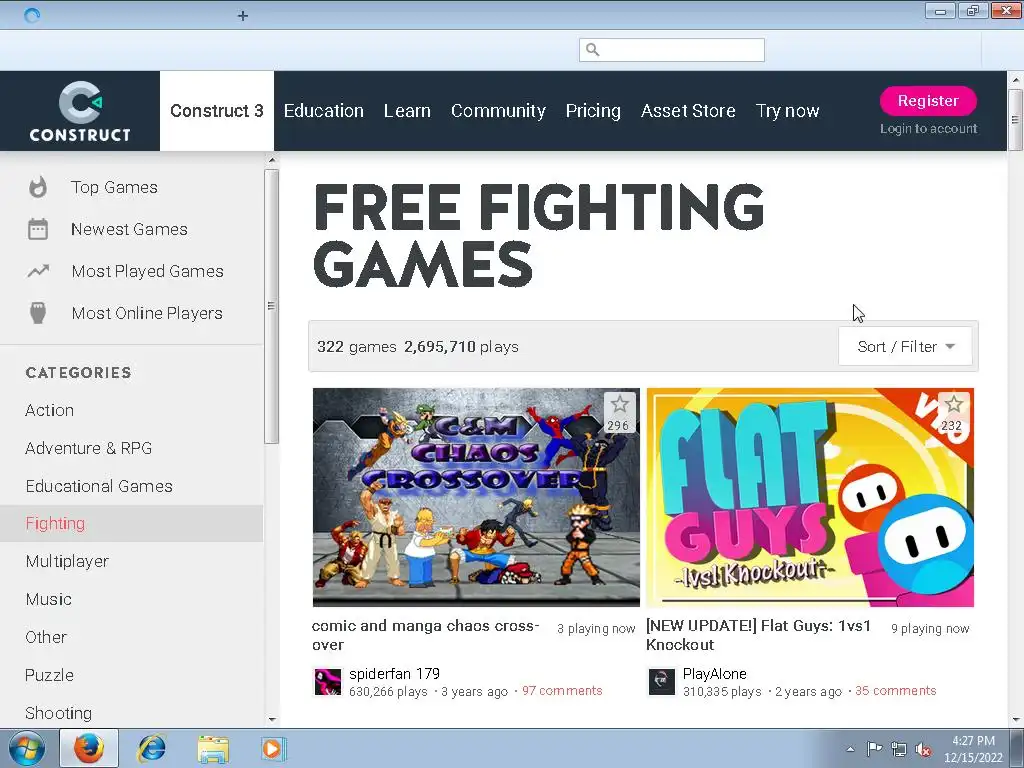Click "2,695,710 plays" text

pyautogui.click(x=461, y=347)
